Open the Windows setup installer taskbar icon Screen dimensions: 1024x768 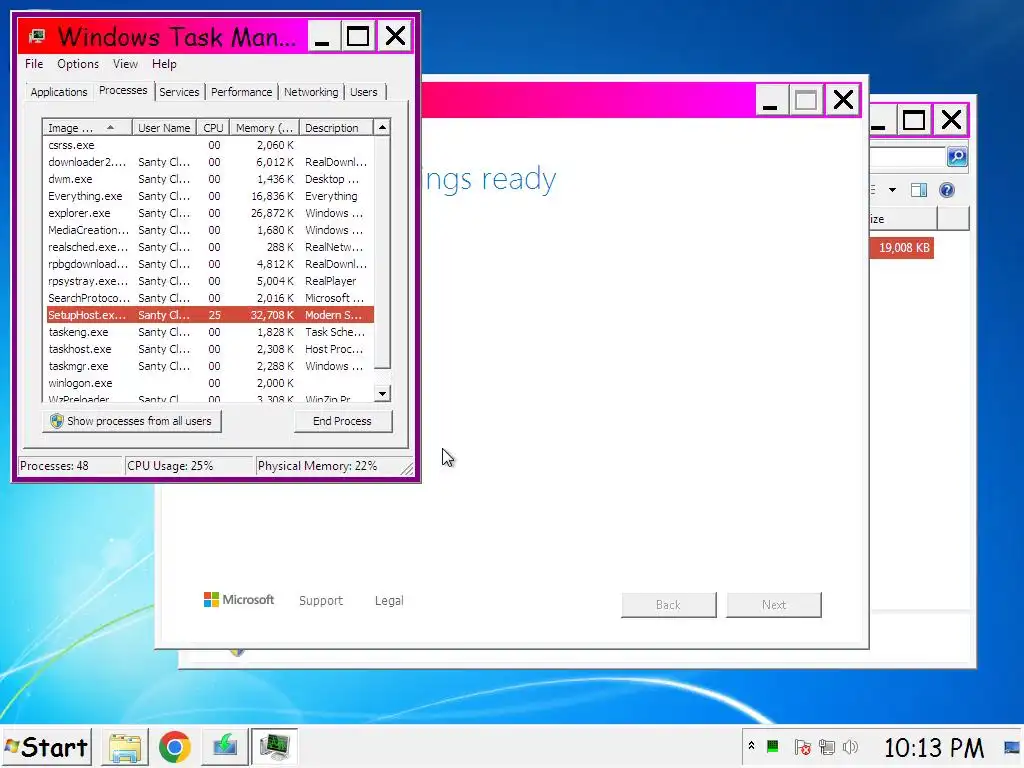[x=224, y=747]
